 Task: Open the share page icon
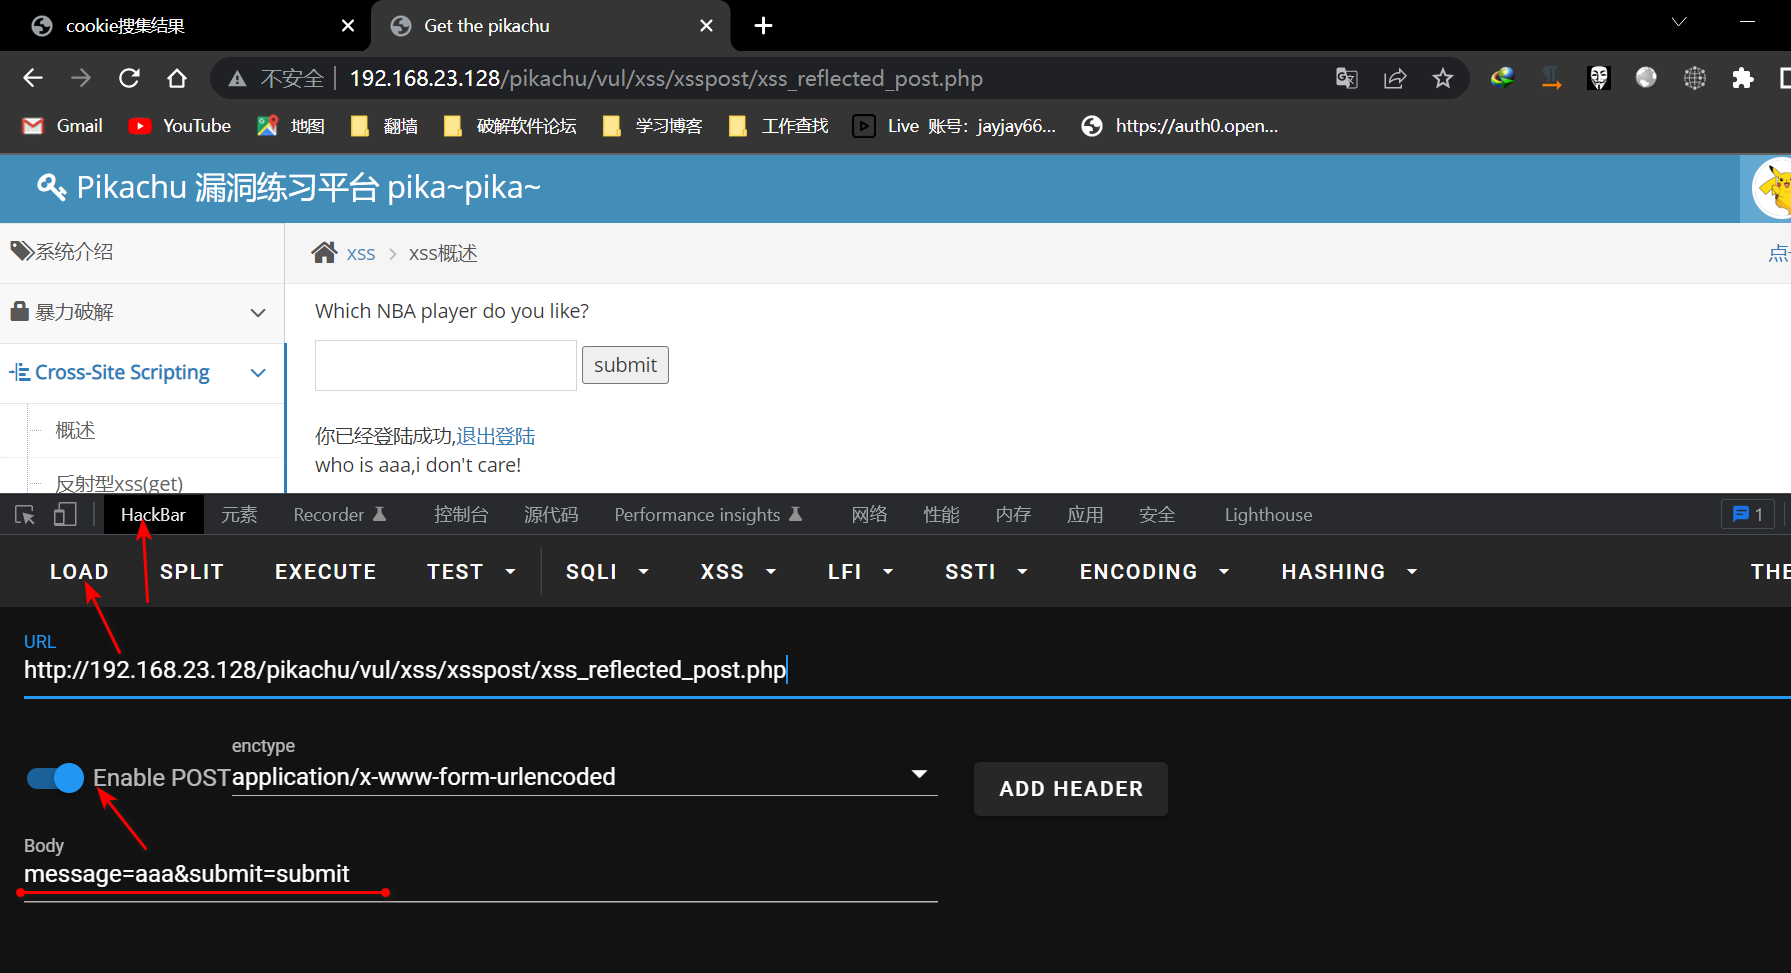(1395, 78)
